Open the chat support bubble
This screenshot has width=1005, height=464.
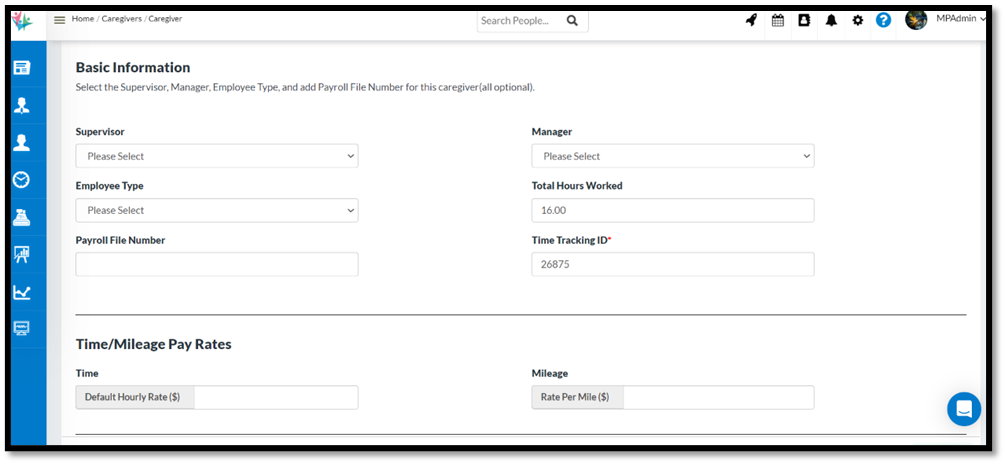tap(964, 409)
